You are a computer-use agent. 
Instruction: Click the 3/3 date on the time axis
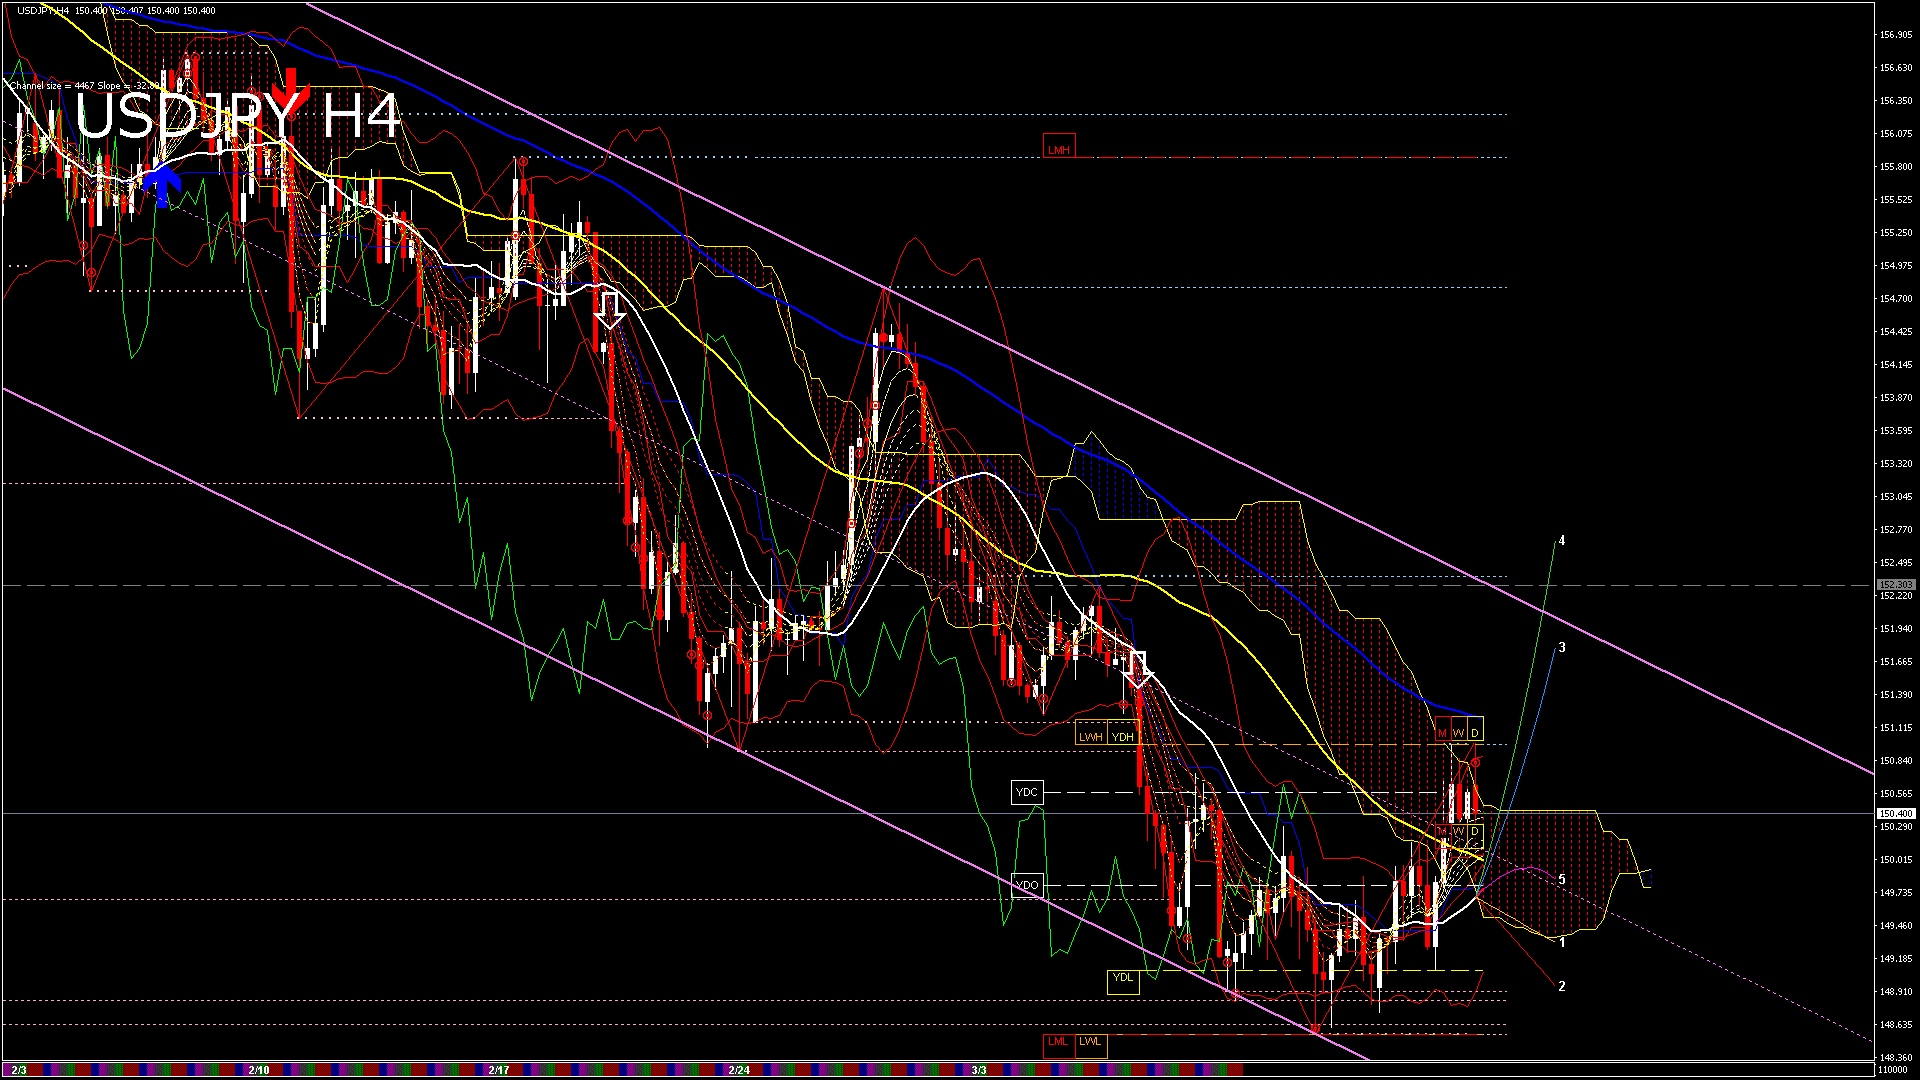tap(979, 1070)
